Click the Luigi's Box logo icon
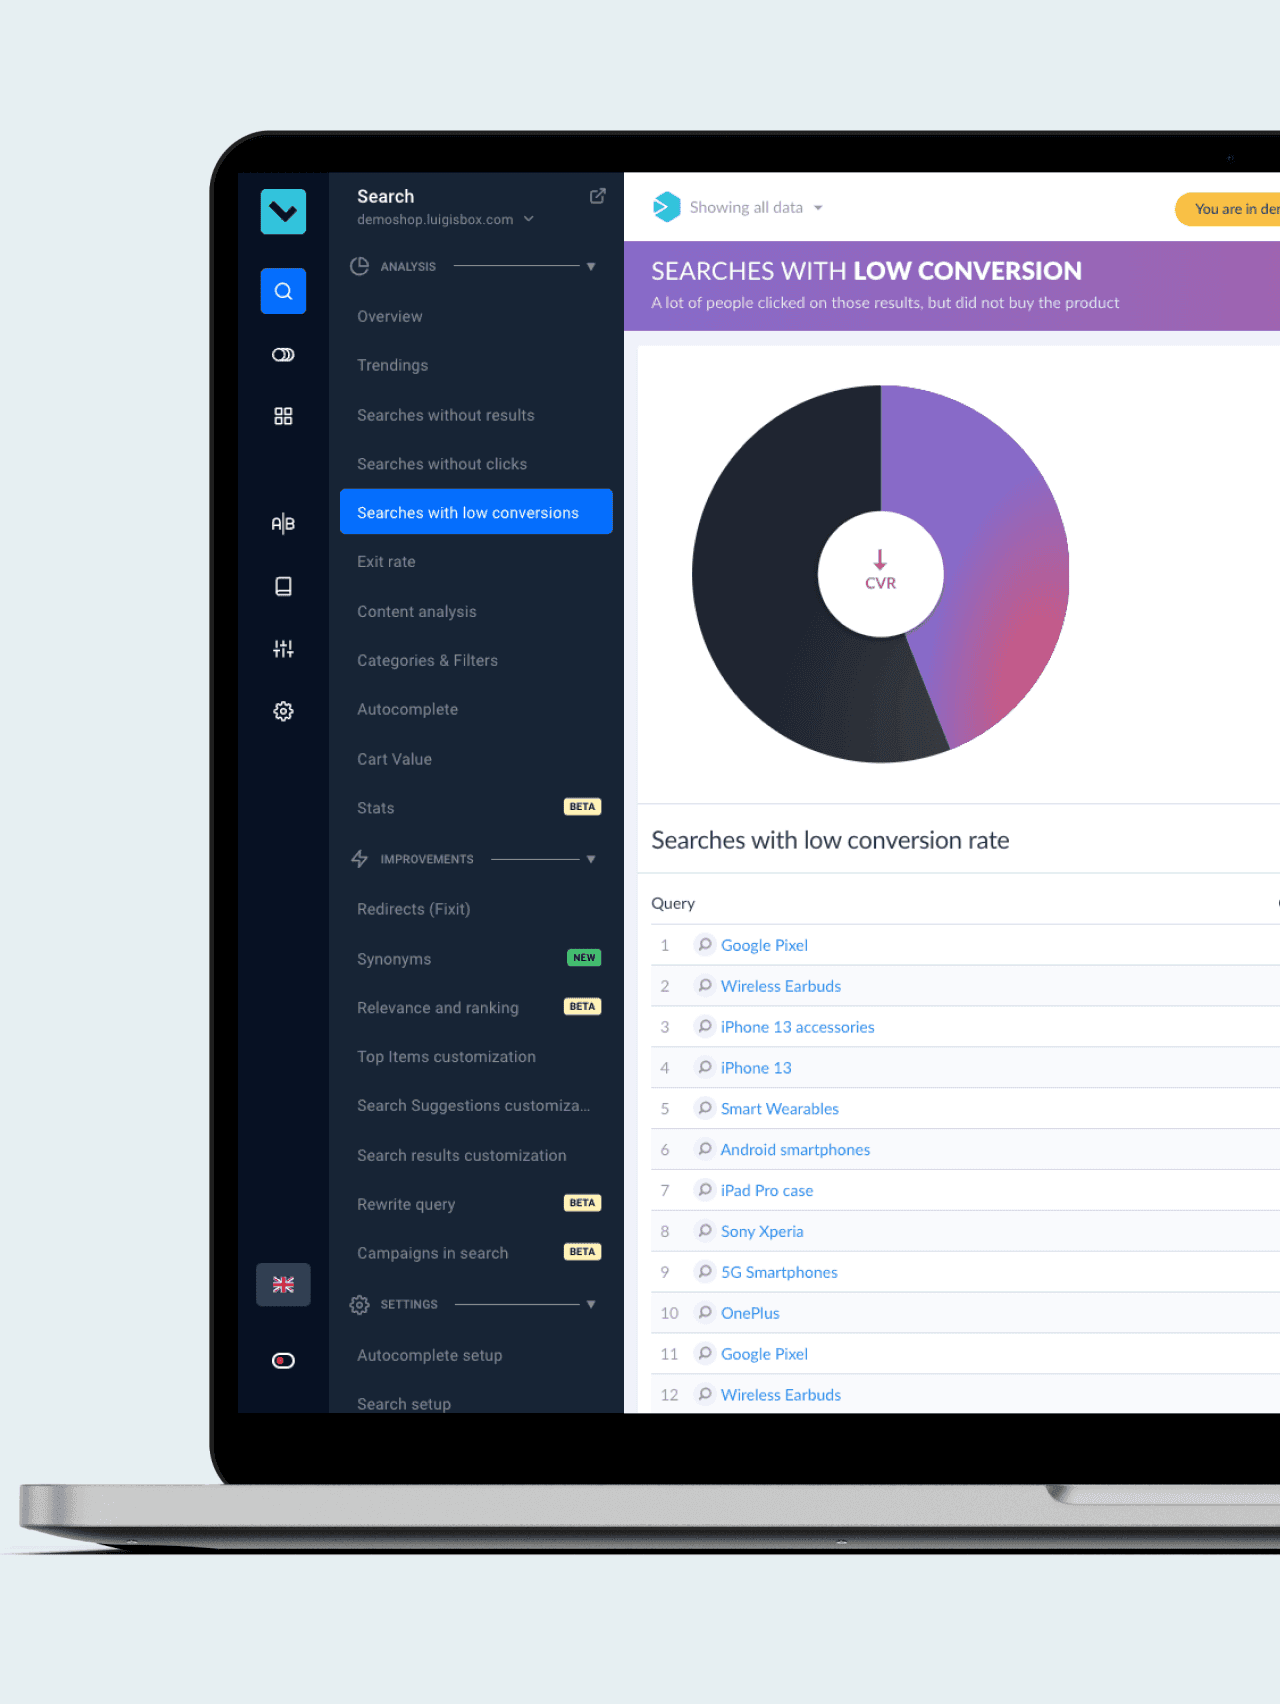This screenshot has height=1704, width=1280. [x=283, y=212]
